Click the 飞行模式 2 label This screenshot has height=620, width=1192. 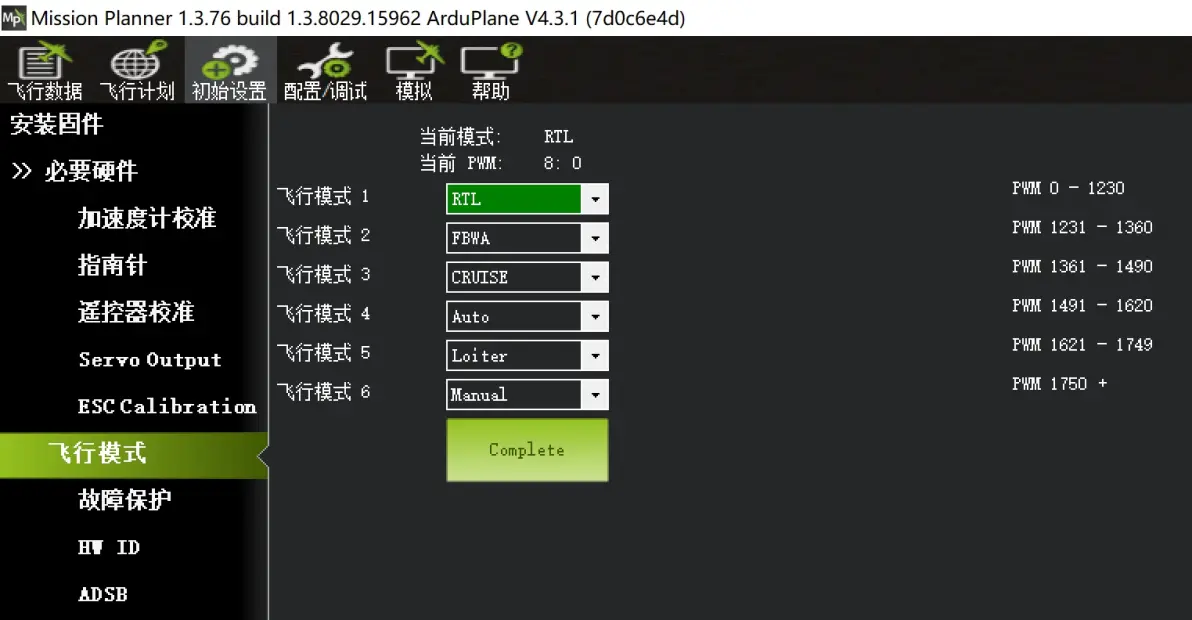tap(323, 236)
